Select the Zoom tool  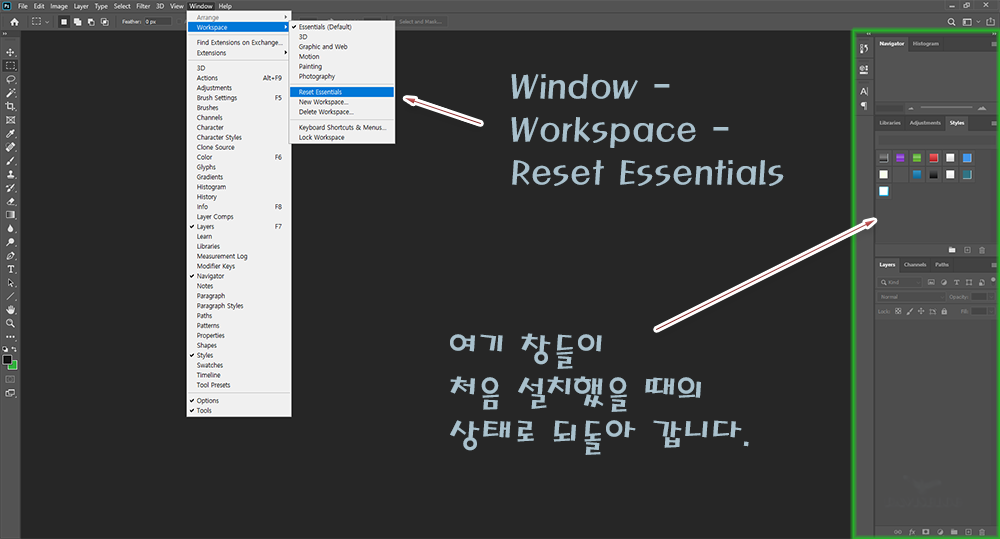(10, 323)
